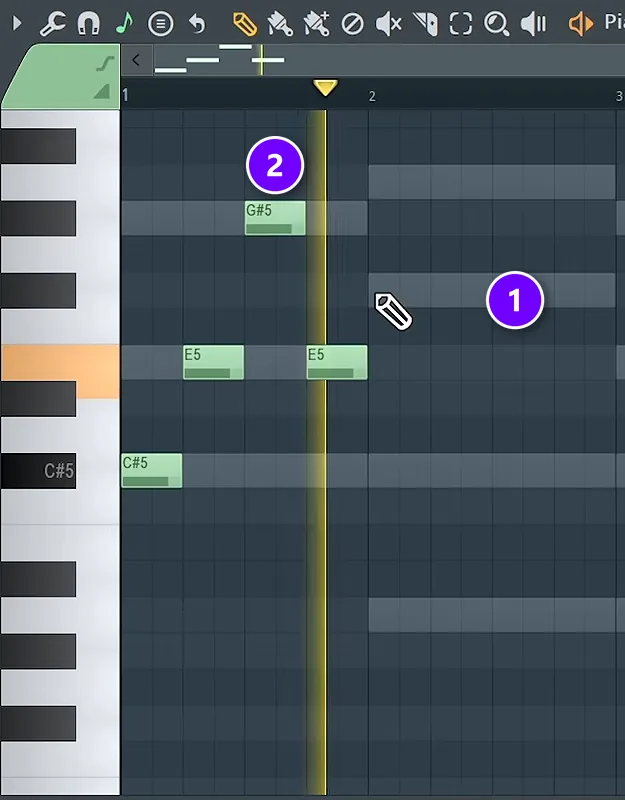The height and width of the screenshot is (800, 625).
Task: Select the Delete tool icon
Action: point(352,24)
